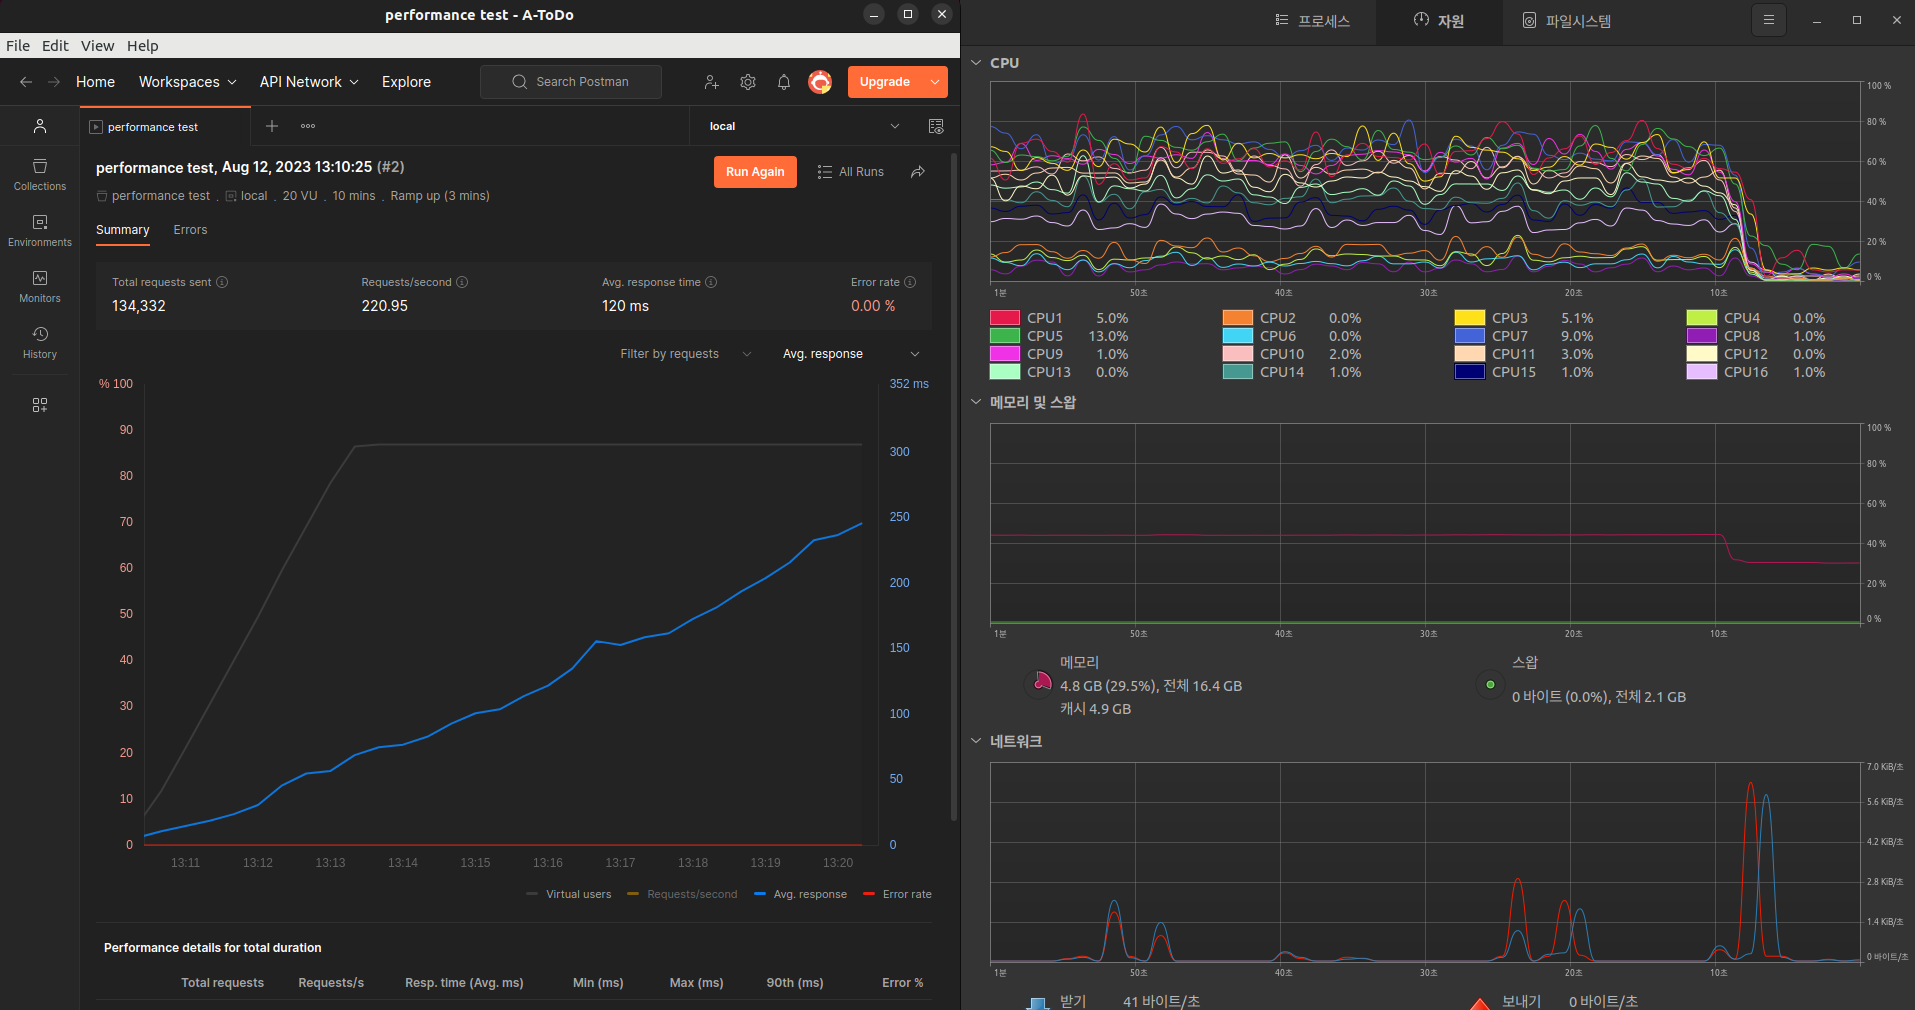Viewport: 1915px width, 1010px height.
Task: Change CPU3 color swatch
Action: coord(1469,318)
